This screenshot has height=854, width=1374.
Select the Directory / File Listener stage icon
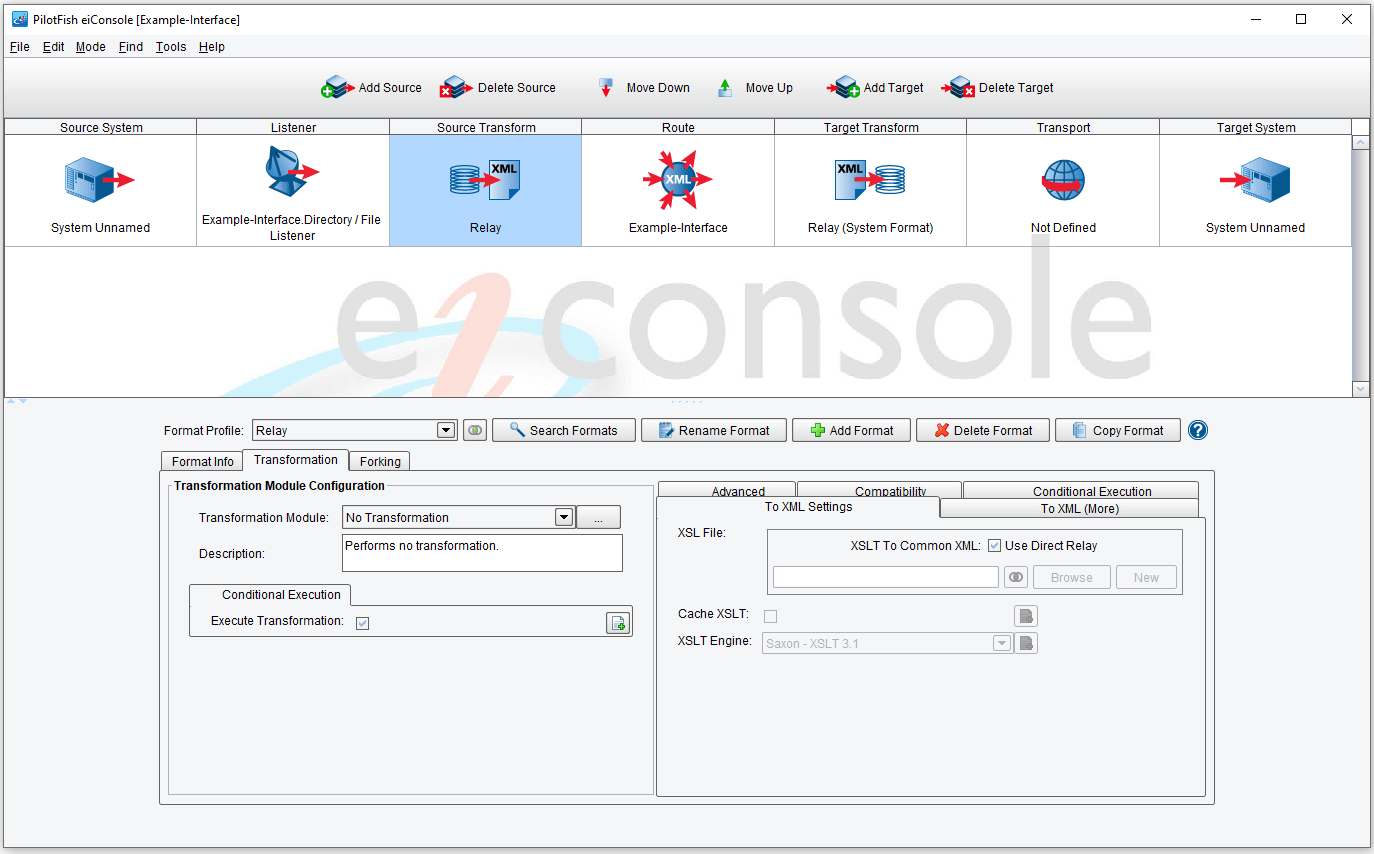click(x=292, y=172)
